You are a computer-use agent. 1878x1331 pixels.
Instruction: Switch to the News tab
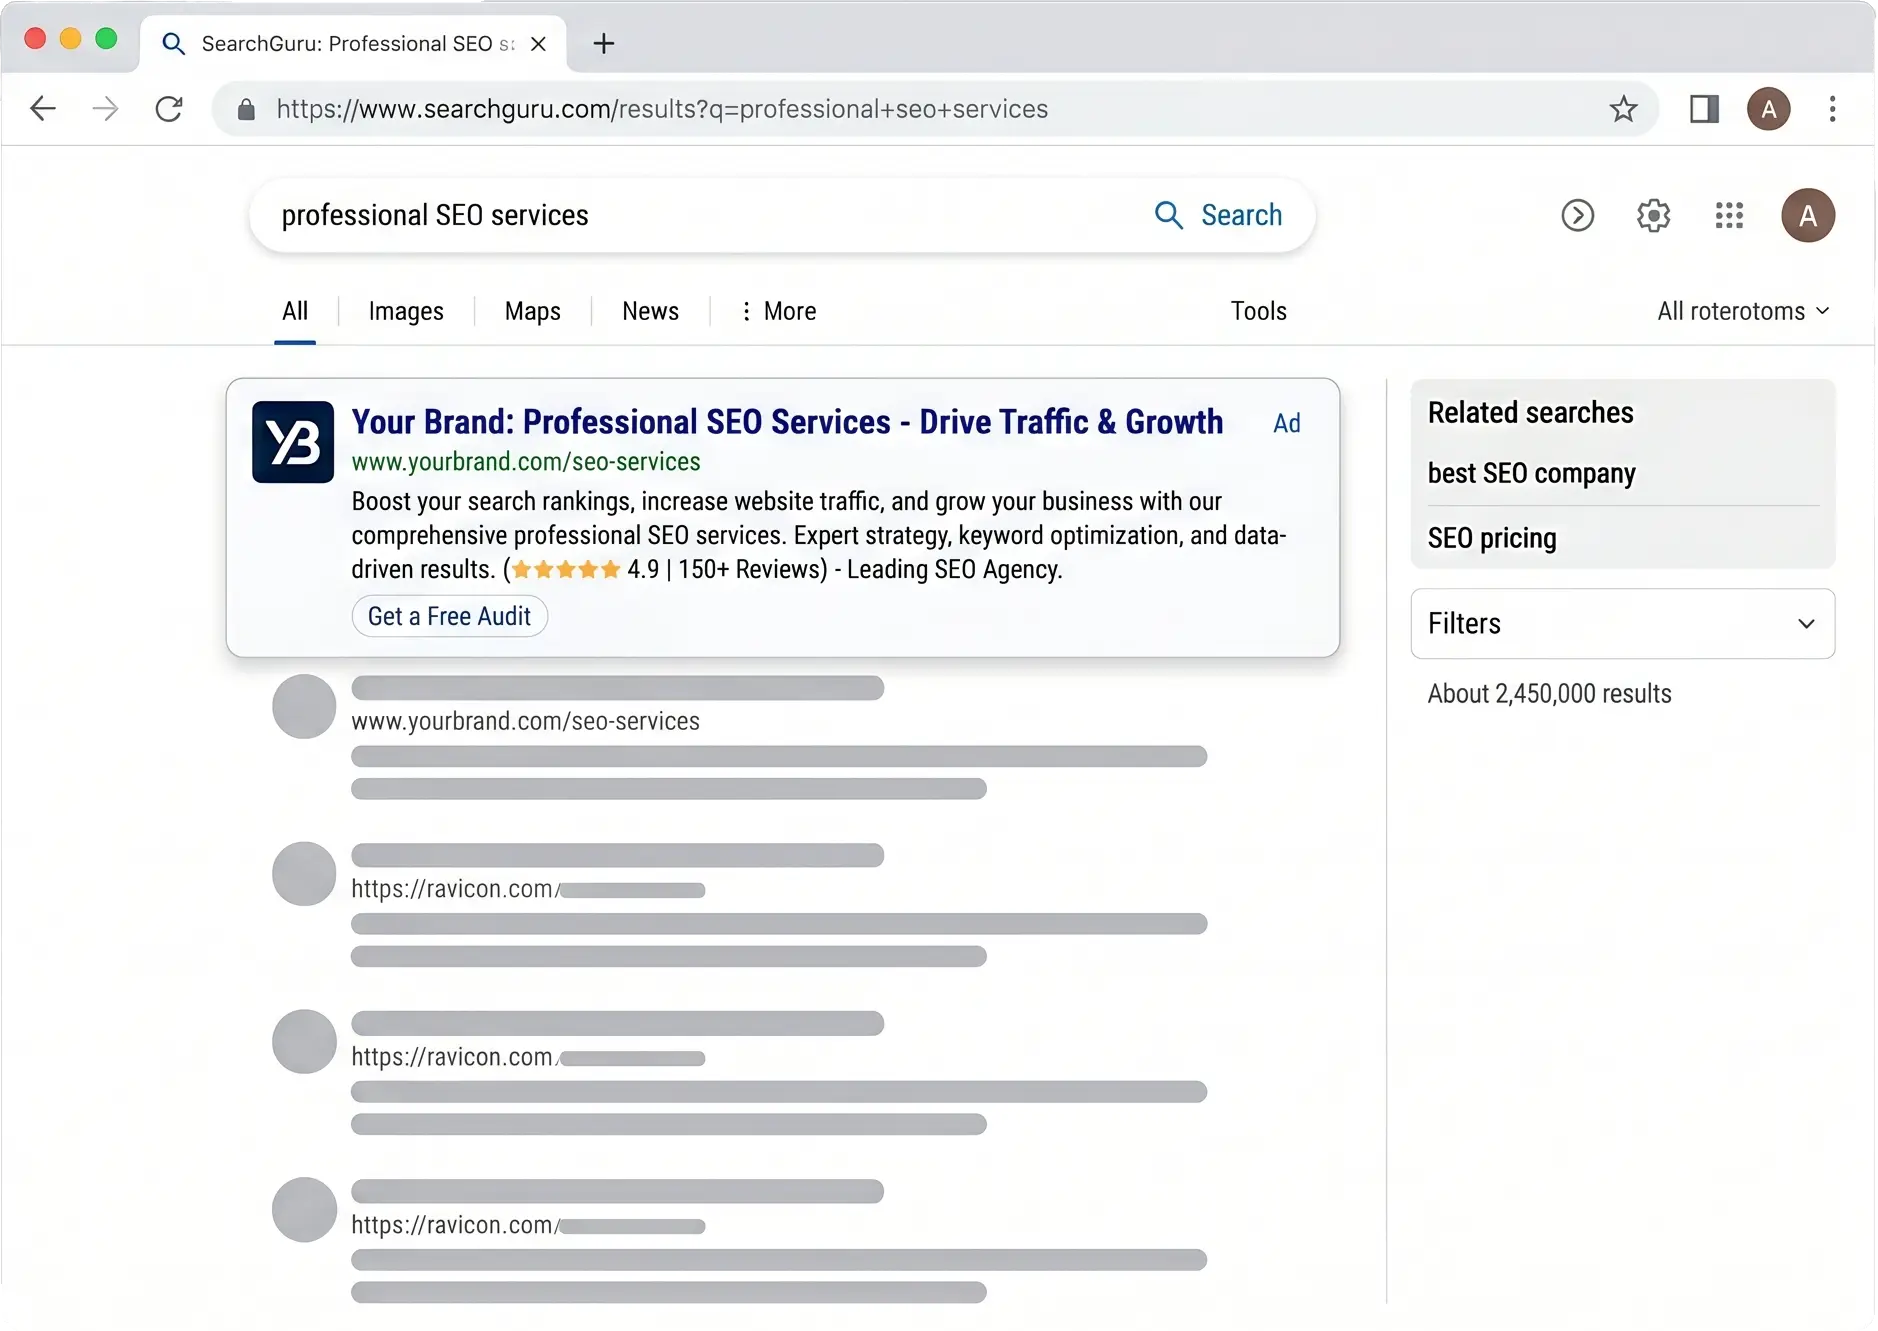(x=650, y=311)
